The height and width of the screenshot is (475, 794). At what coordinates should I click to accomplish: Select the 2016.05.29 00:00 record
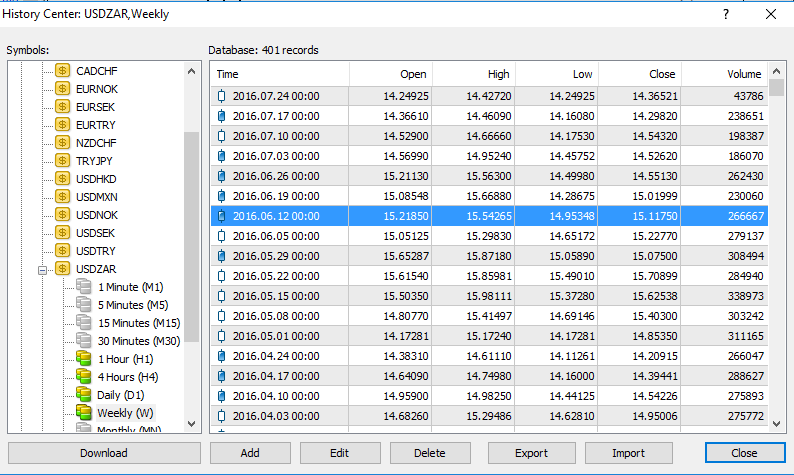489,256
